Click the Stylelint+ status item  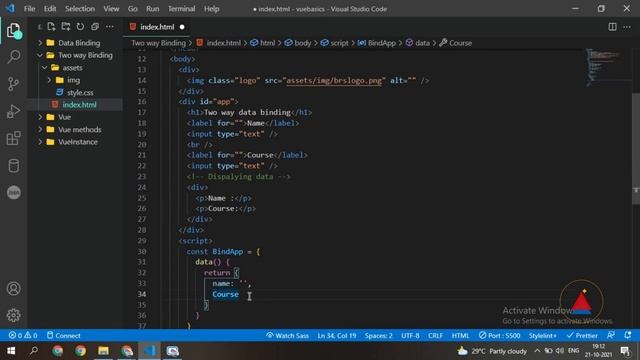coord(542,336)
